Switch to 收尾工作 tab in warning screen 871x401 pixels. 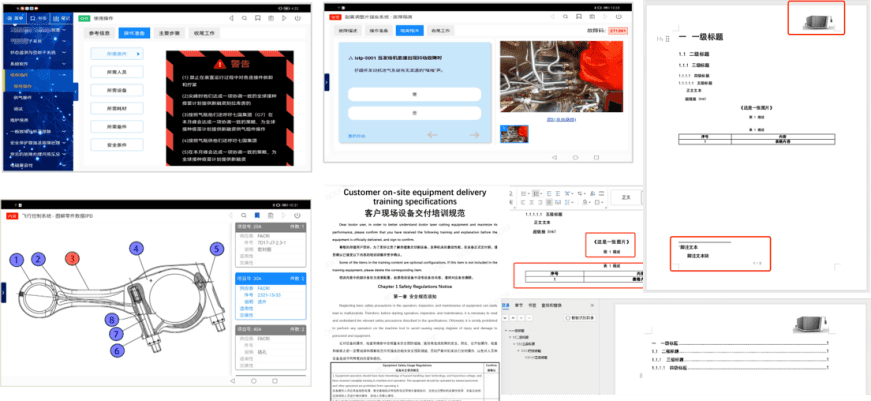[x=204, y=33]
